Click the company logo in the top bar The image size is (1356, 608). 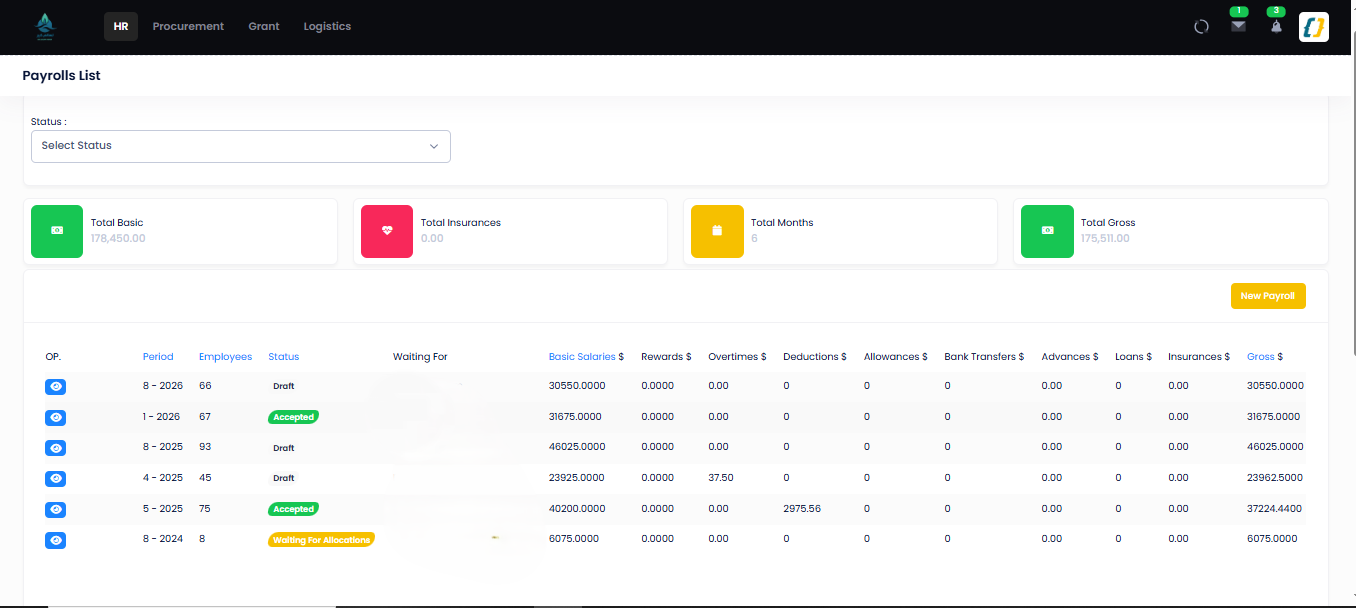(46, 26)
